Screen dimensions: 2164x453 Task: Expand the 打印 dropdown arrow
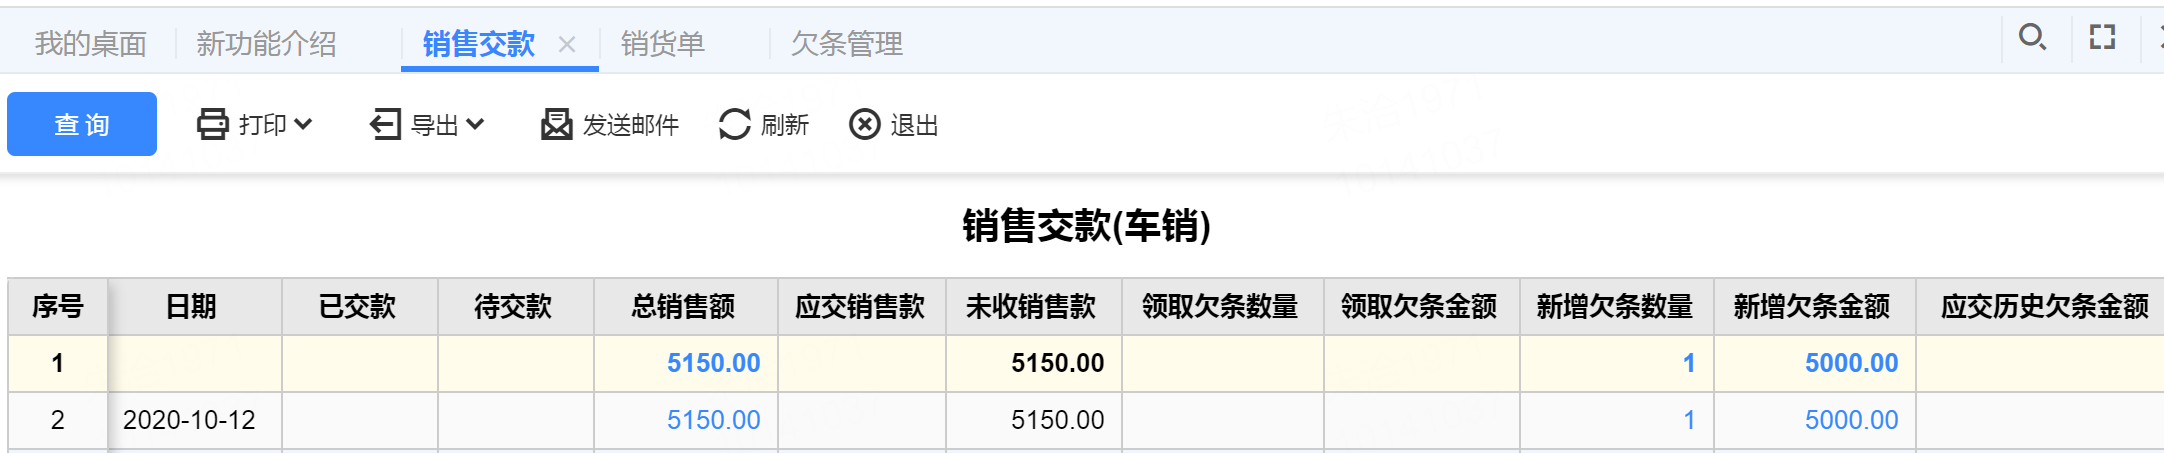point(304,124)
